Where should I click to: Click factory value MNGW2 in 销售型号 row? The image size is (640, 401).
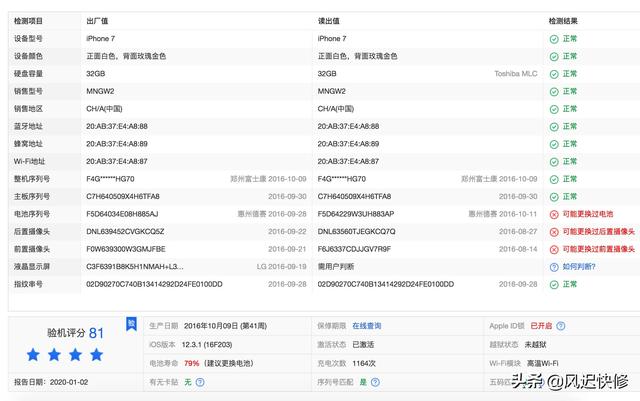(100, 91)
